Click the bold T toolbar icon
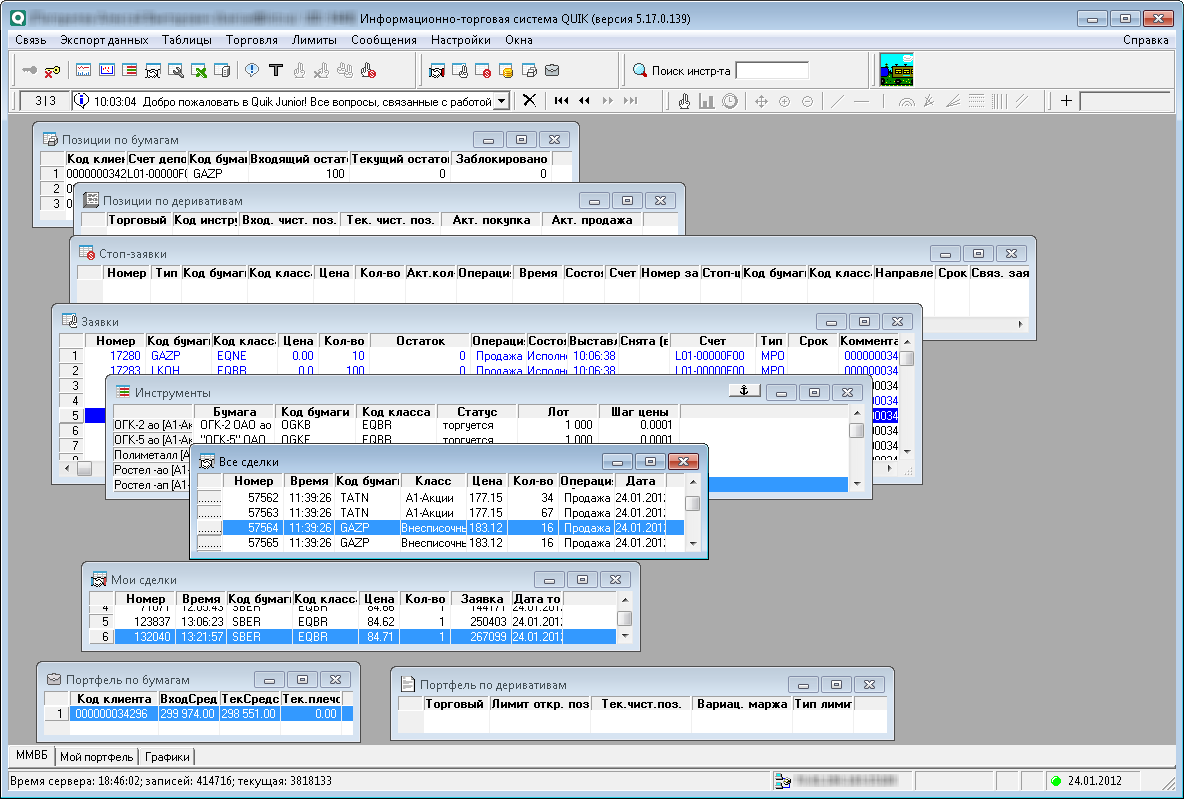 click(x=276, y=71)
